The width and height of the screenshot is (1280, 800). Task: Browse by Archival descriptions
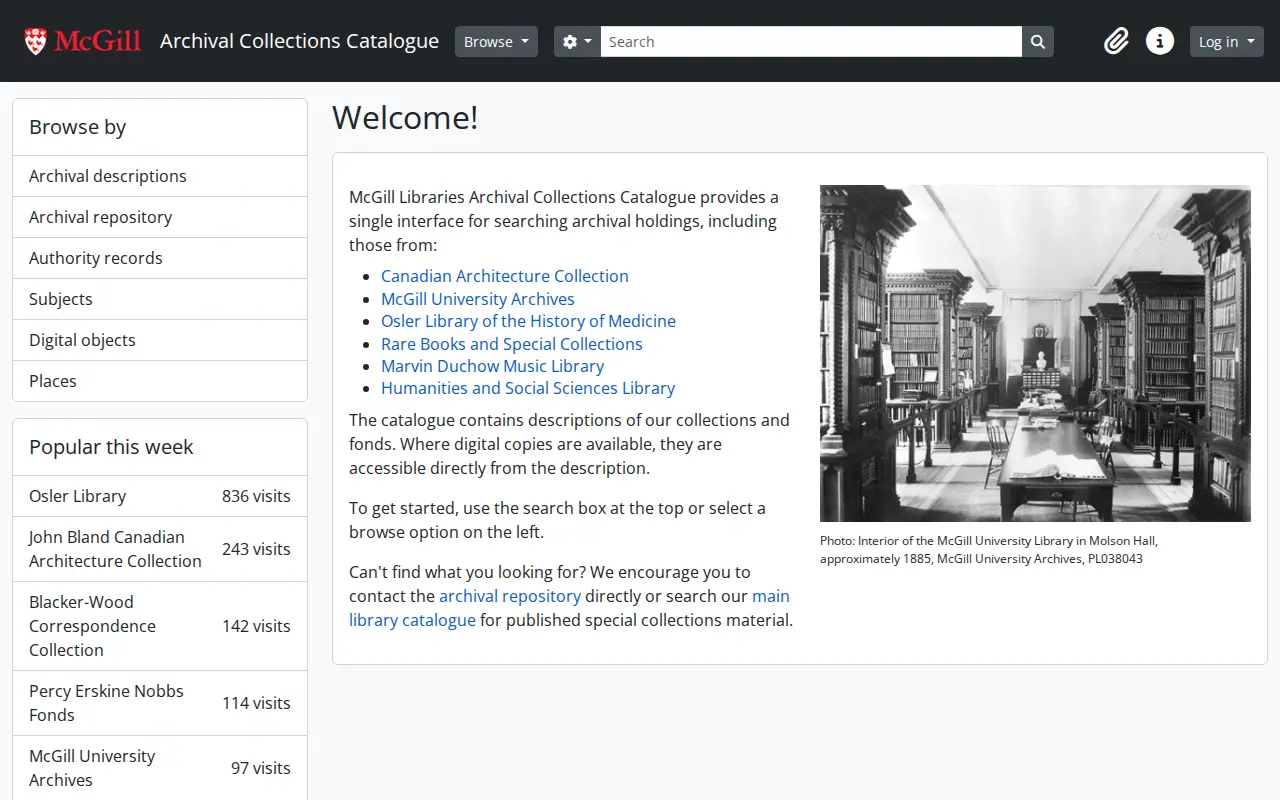coord(160,176)
